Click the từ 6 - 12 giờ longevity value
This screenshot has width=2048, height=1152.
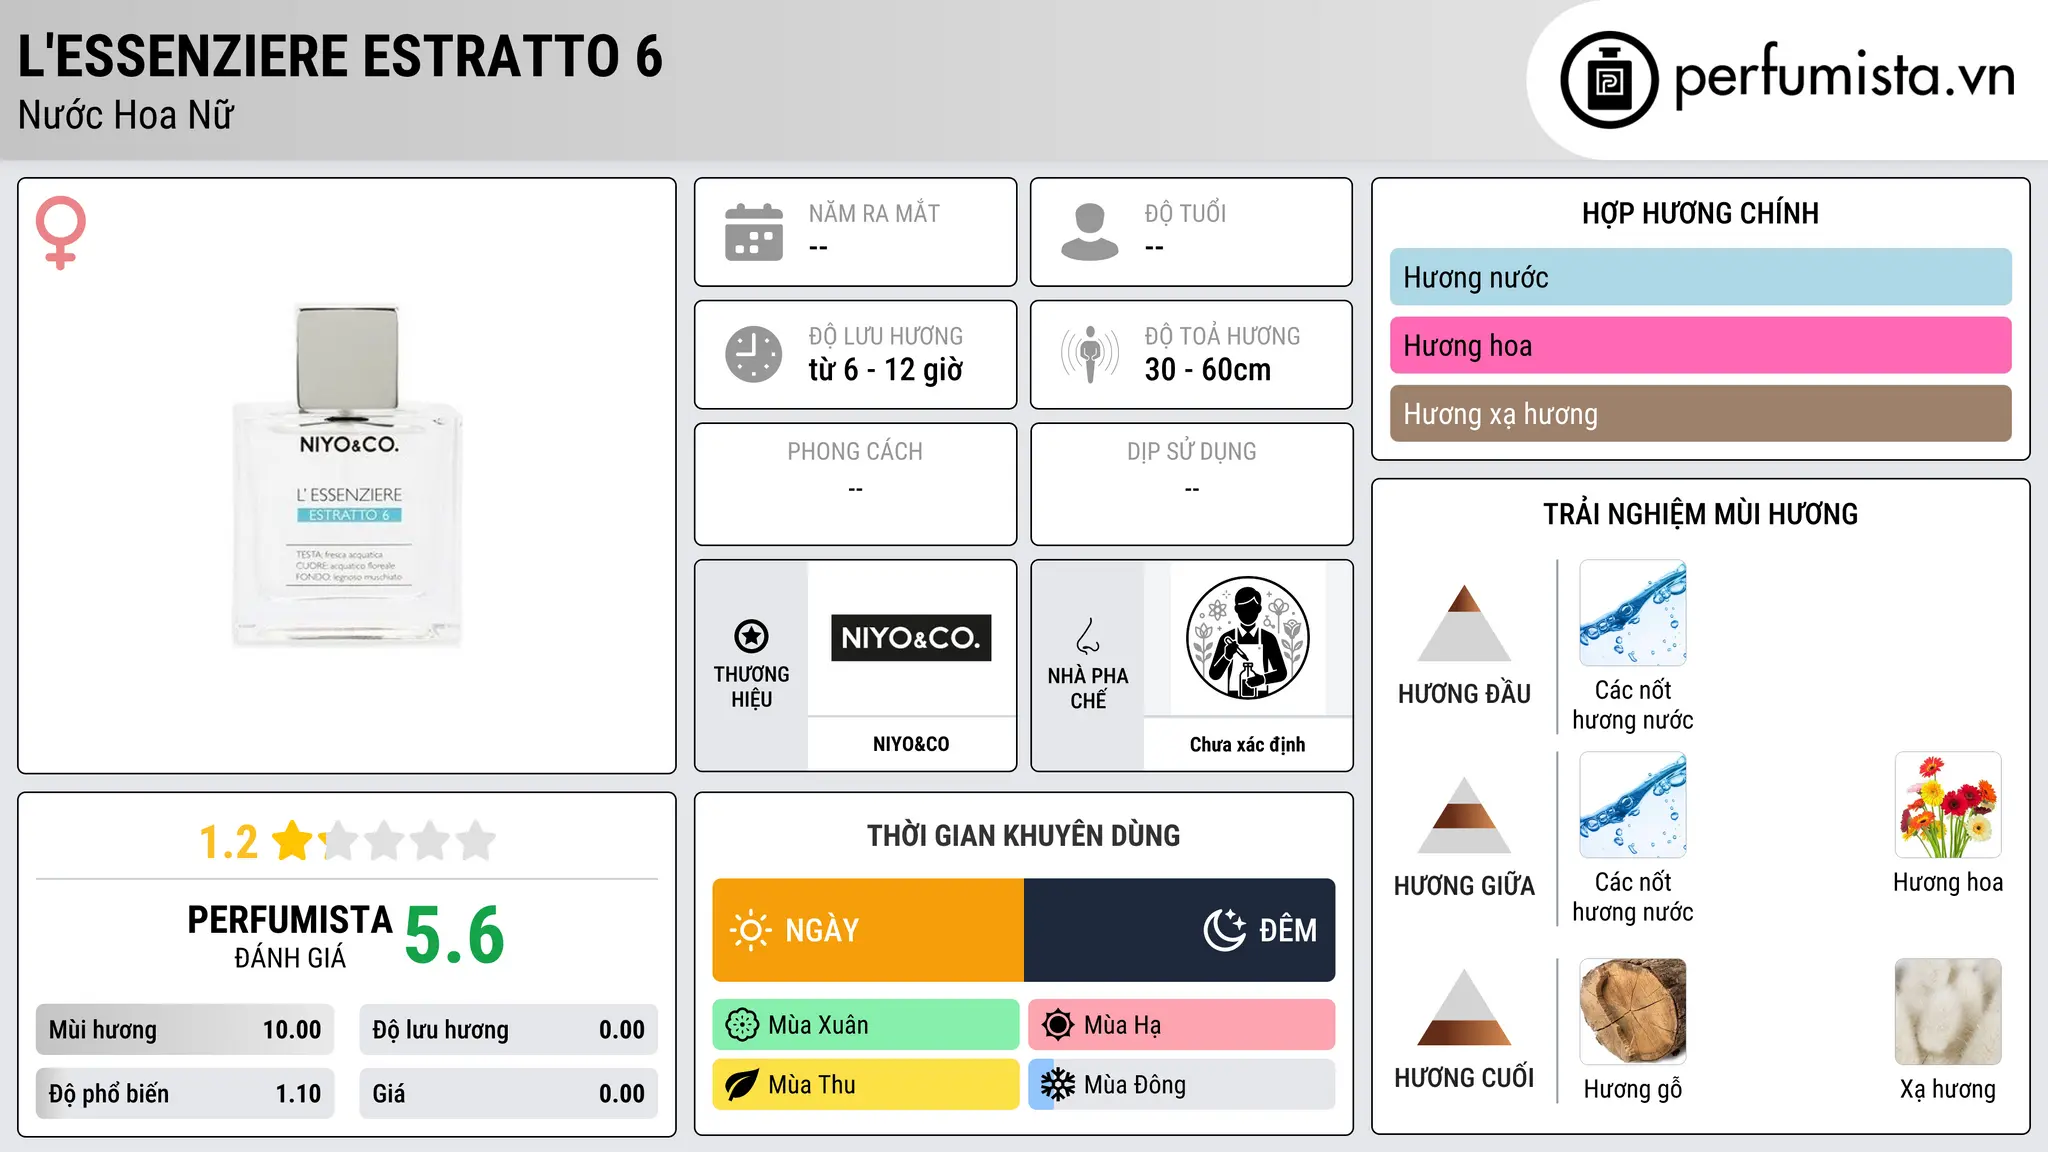point(886,370)
